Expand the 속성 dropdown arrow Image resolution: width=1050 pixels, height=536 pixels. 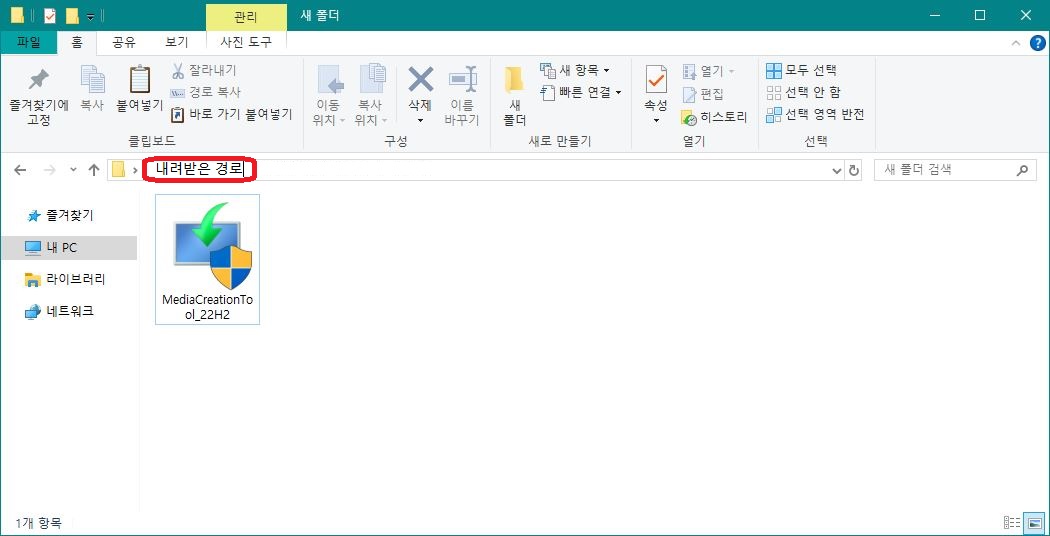click(656, 121)
